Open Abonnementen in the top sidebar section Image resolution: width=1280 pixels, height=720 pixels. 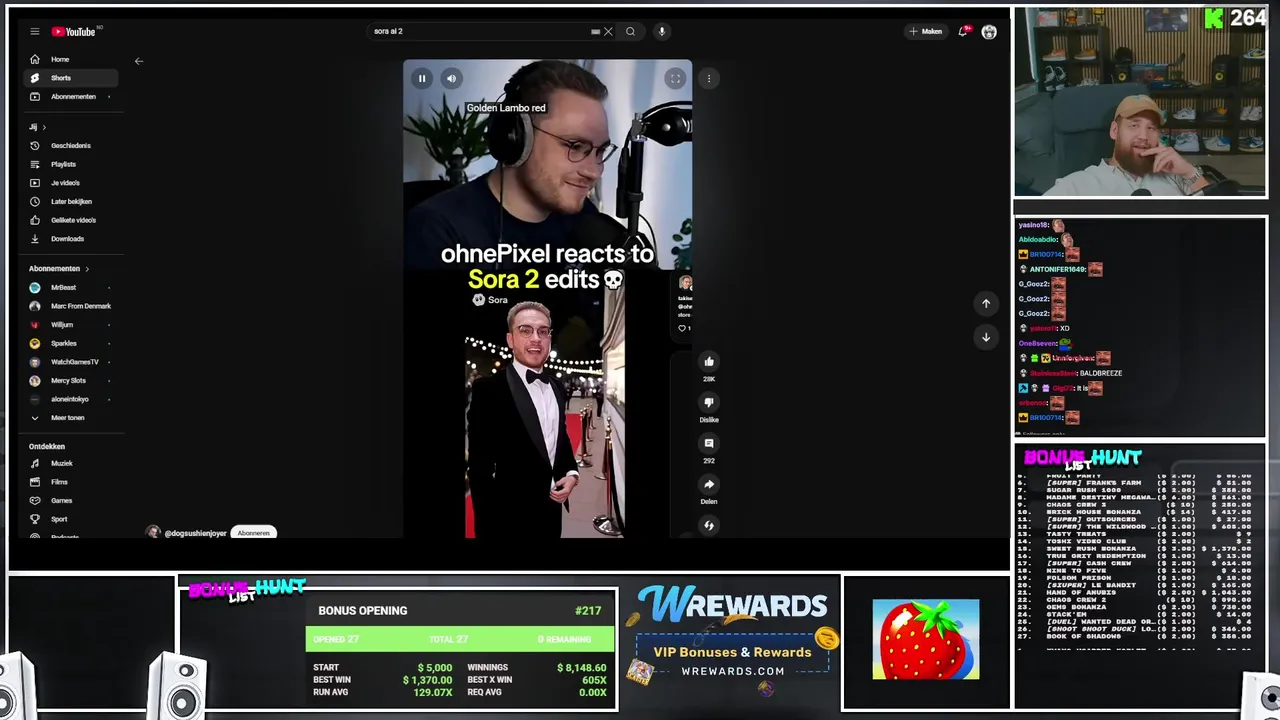[70, 97]
